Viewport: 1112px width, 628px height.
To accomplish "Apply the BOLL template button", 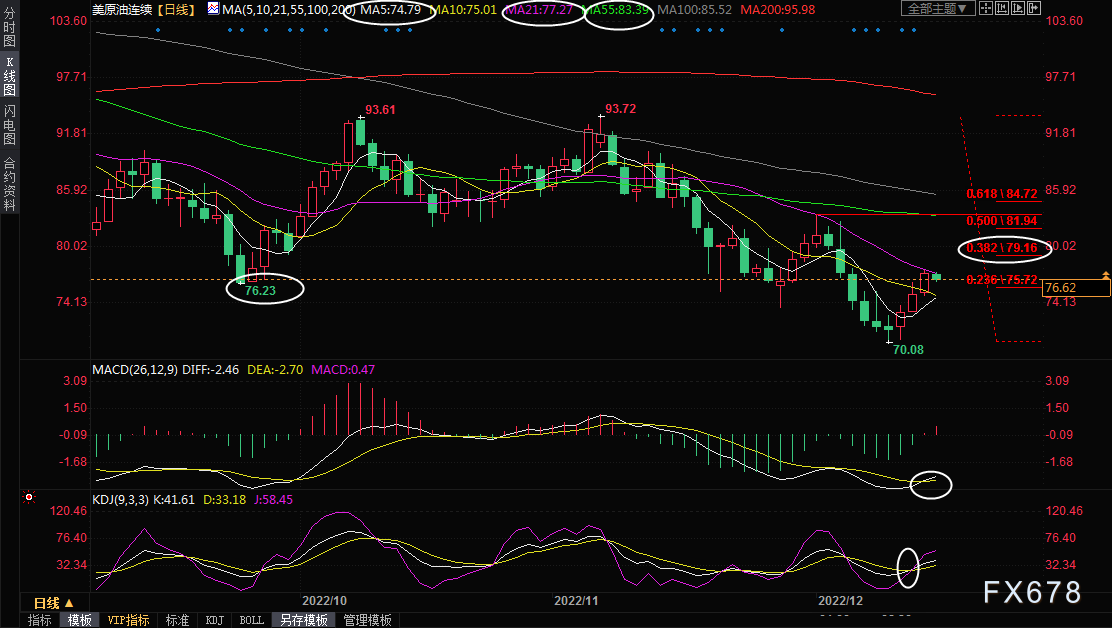I will tap(252, 620).
